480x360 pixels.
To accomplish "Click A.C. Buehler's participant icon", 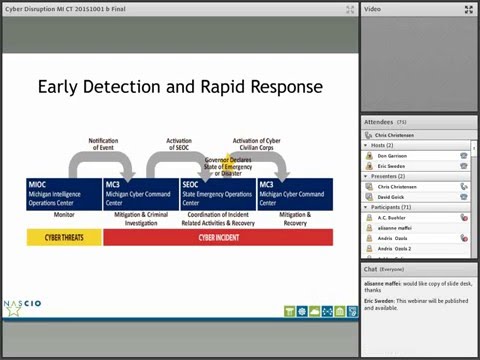I will pyautogui.click(x=369, y=218).
